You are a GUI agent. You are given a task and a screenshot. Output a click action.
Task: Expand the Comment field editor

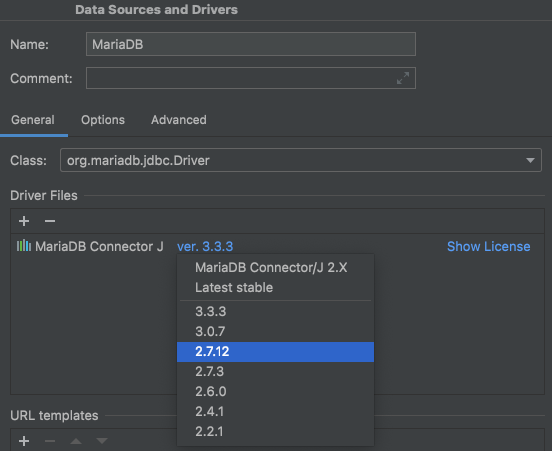tap(403, 78)
